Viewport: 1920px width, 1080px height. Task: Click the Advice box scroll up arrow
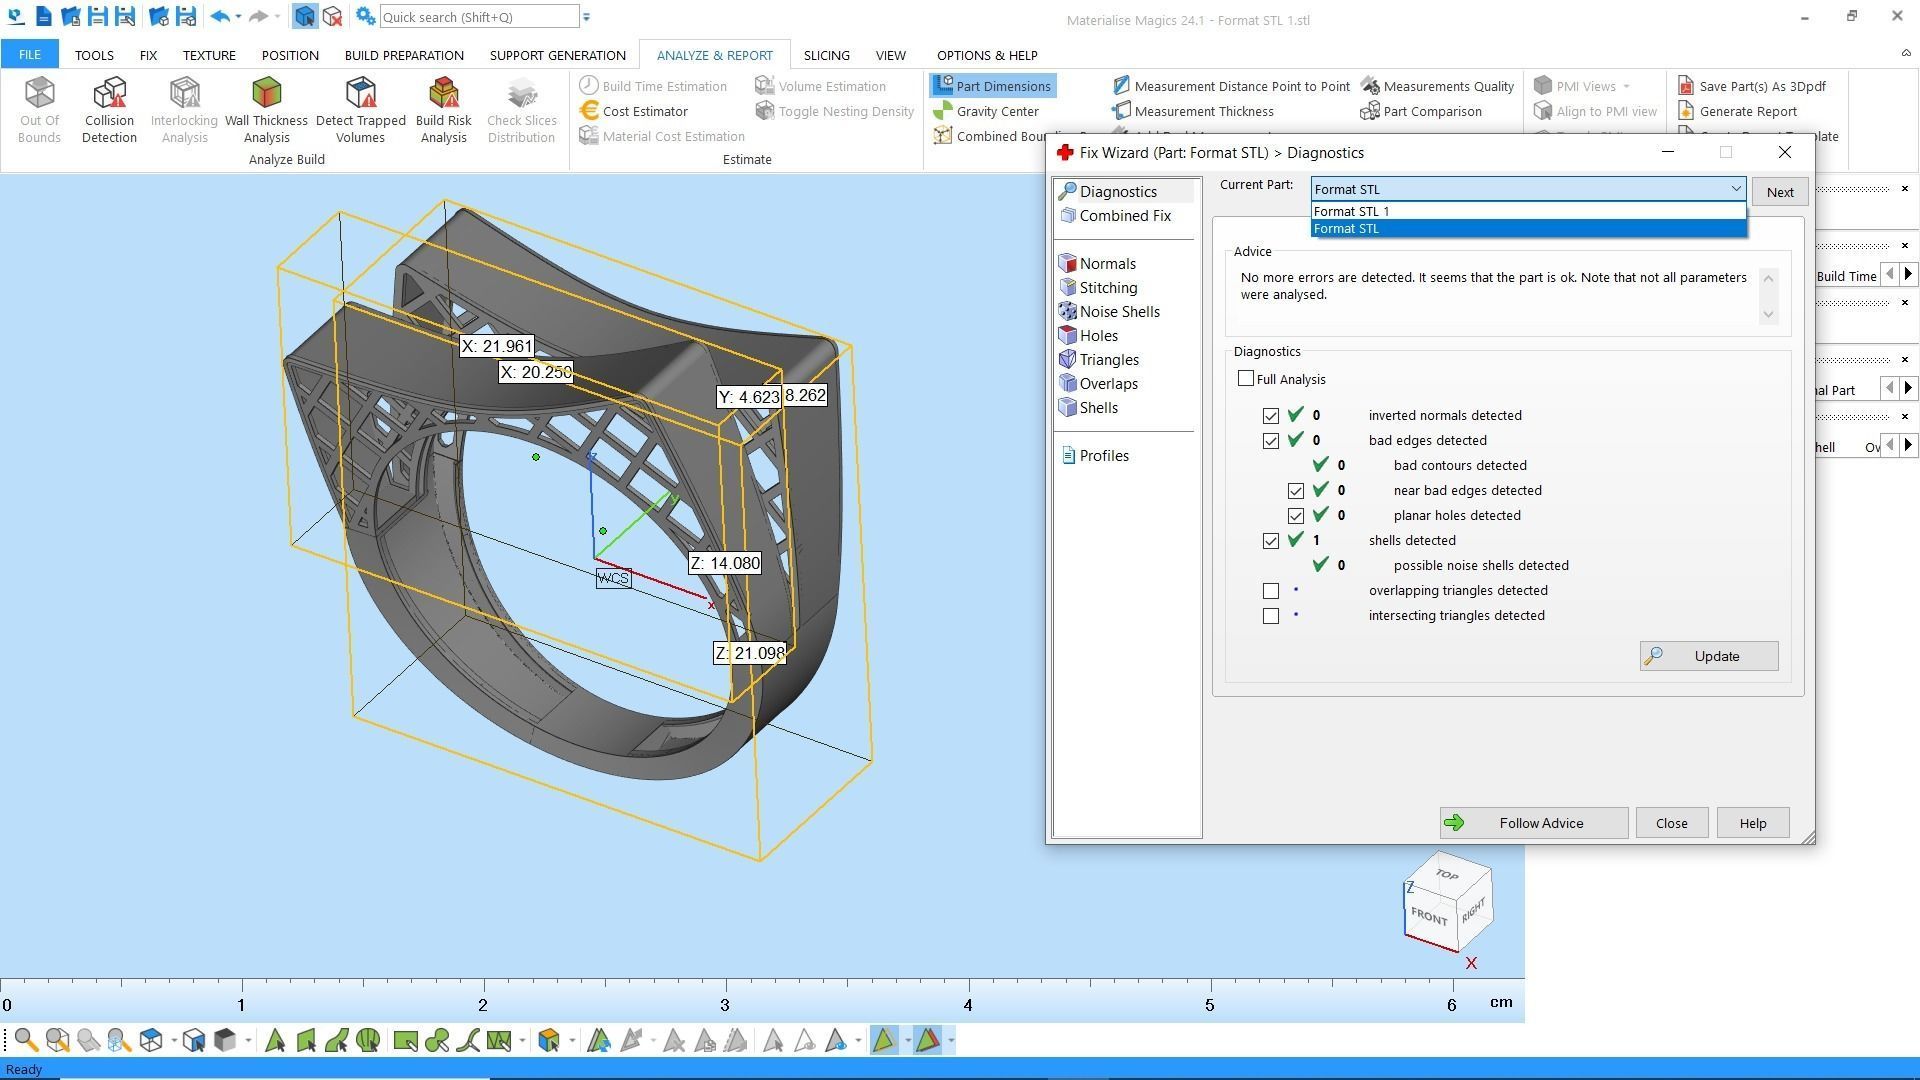pos(1768,278)
